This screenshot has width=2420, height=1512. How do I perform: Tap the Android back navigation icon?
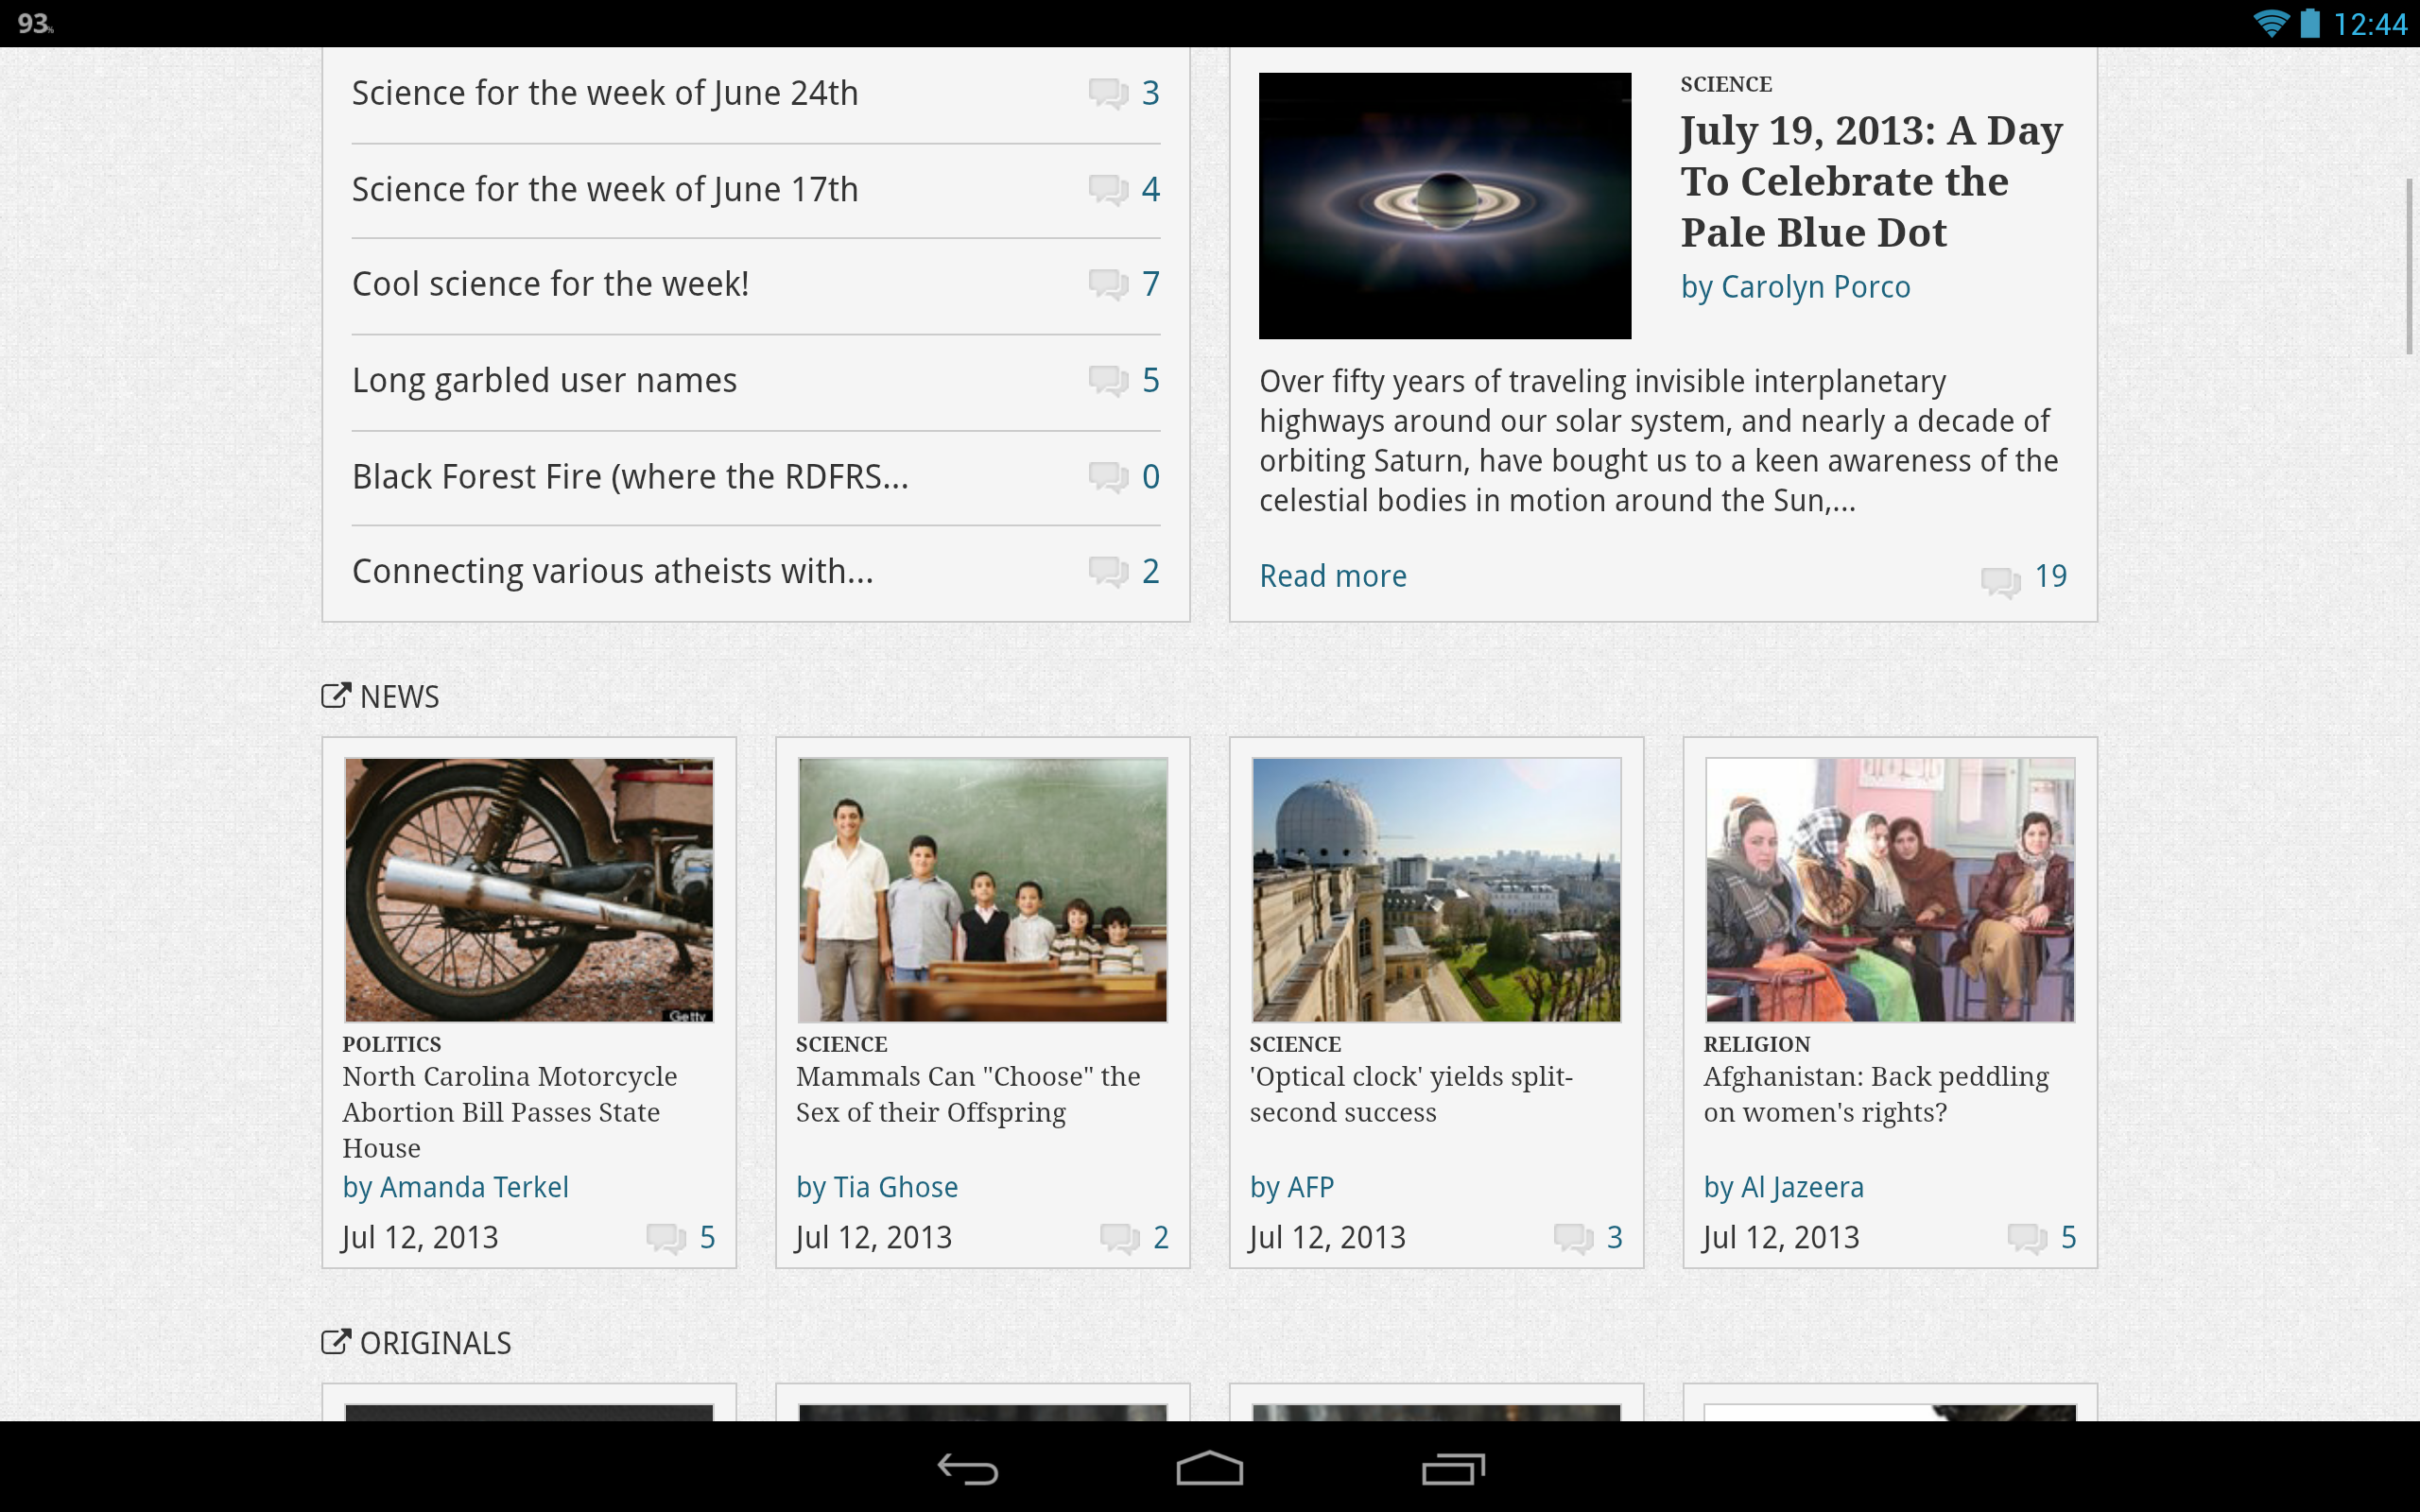click(968, 1468)
